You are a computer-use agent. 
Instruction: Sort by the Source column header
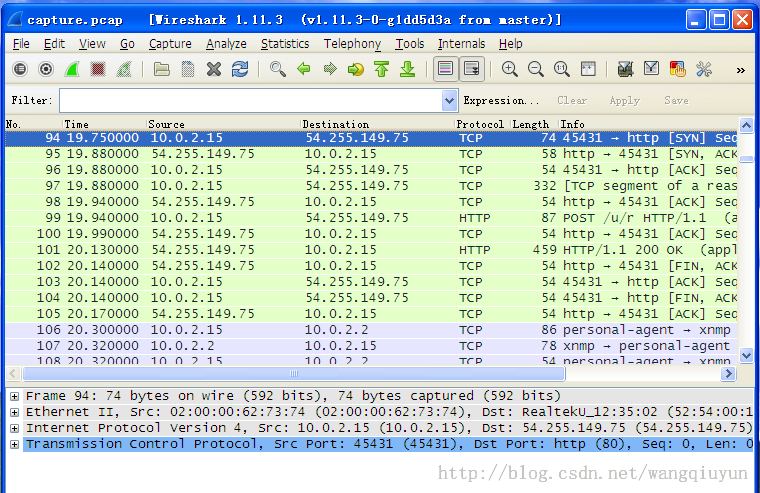(223, 124)
